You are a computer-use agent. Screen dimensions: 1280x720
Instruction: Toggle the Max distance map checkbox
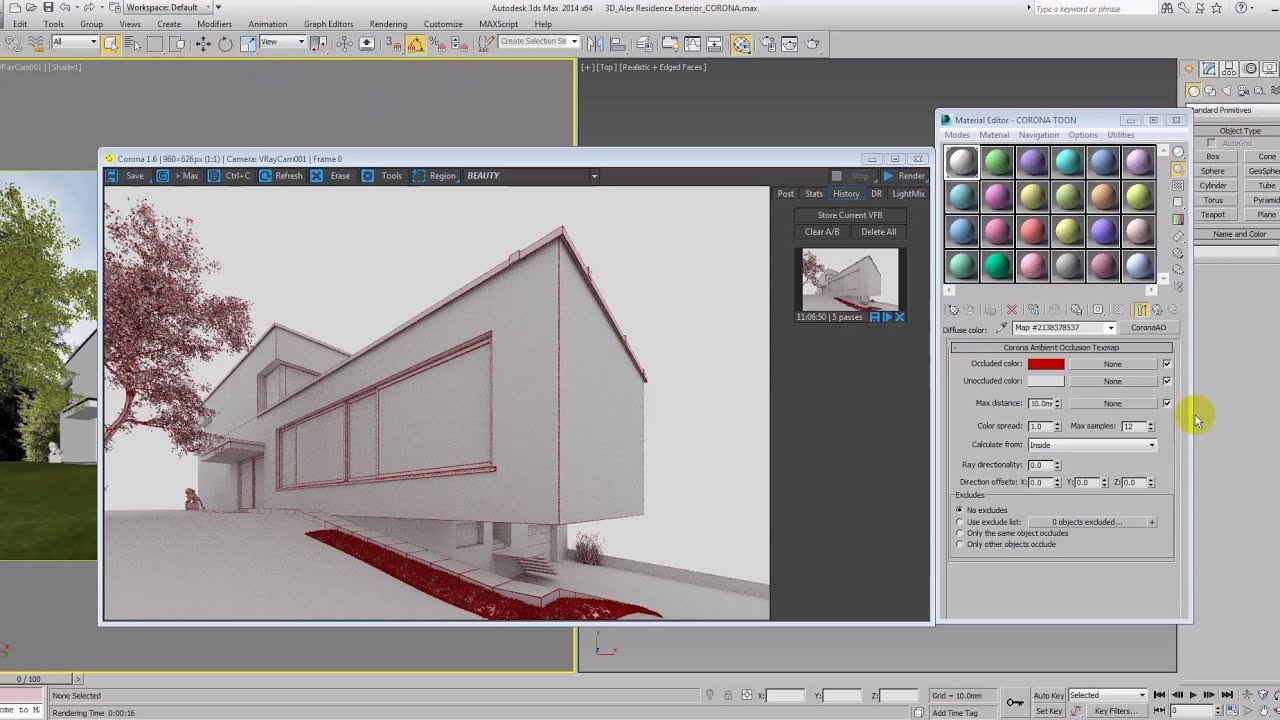pyautogui.click(x=1166, y=403)
